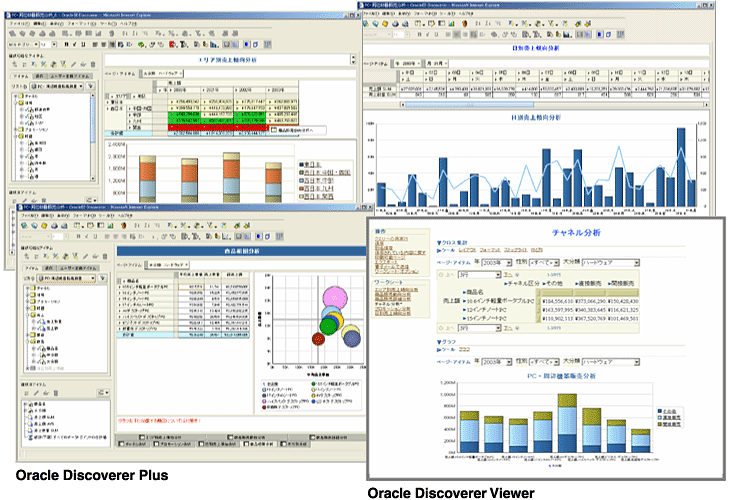Toggle Italic in the エリア別売上傾向分析 window toolbar
The width and height of the screenshot is (730, 500).
(75, 44)
